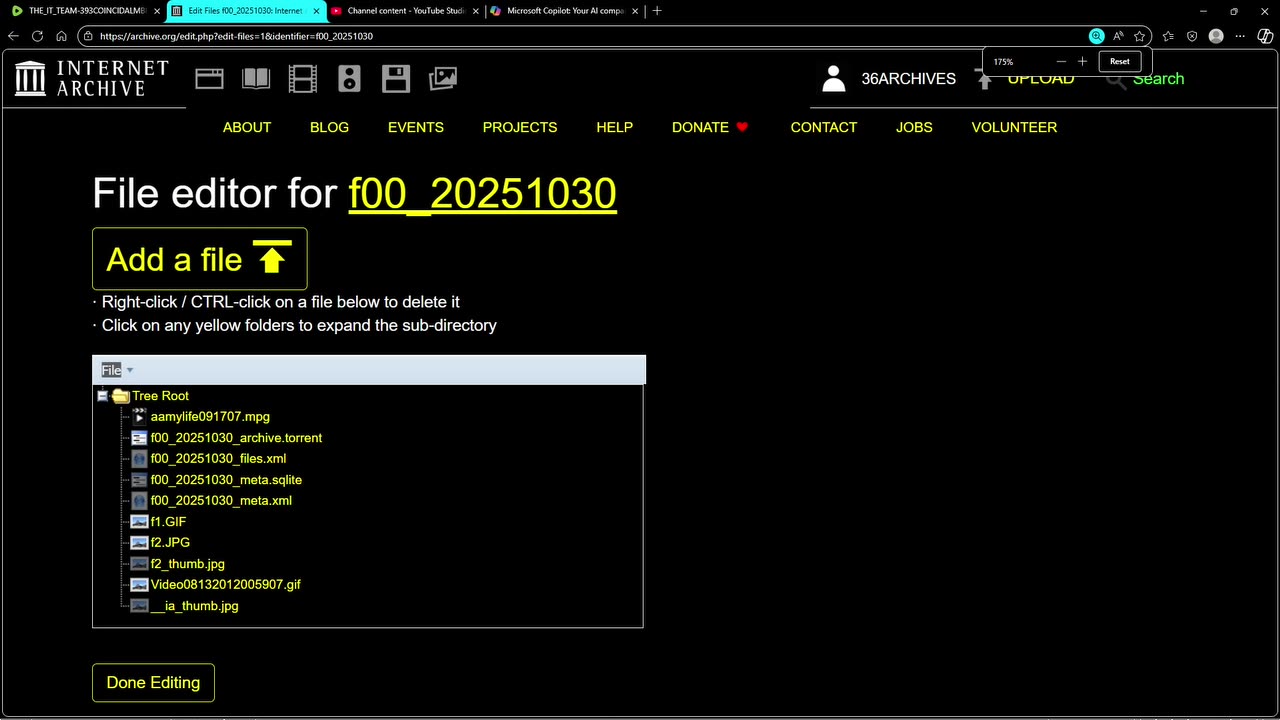Open the f00_20251030 item title link
The width and height of the screenshot is (1280, 720).
pyautogui.click(x=482, y=193)
